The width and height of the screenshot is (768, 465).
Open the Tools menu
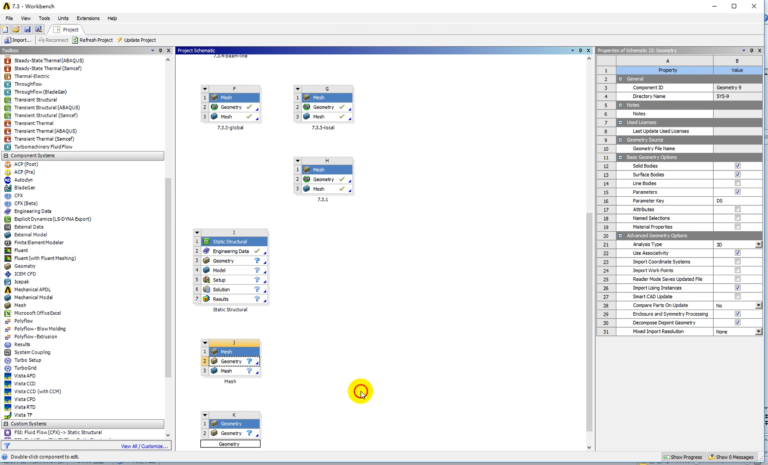[44, 18]
